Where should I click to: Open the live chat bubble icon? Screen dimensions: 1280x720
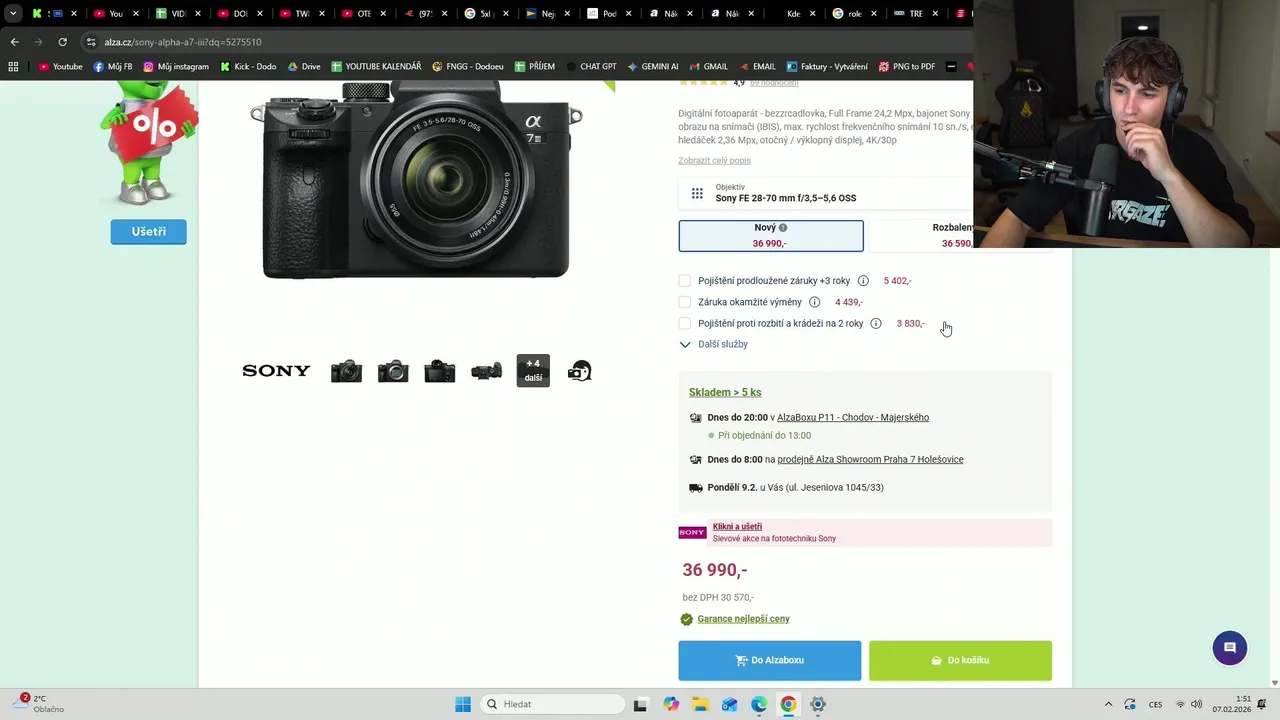click(1230, 648)
